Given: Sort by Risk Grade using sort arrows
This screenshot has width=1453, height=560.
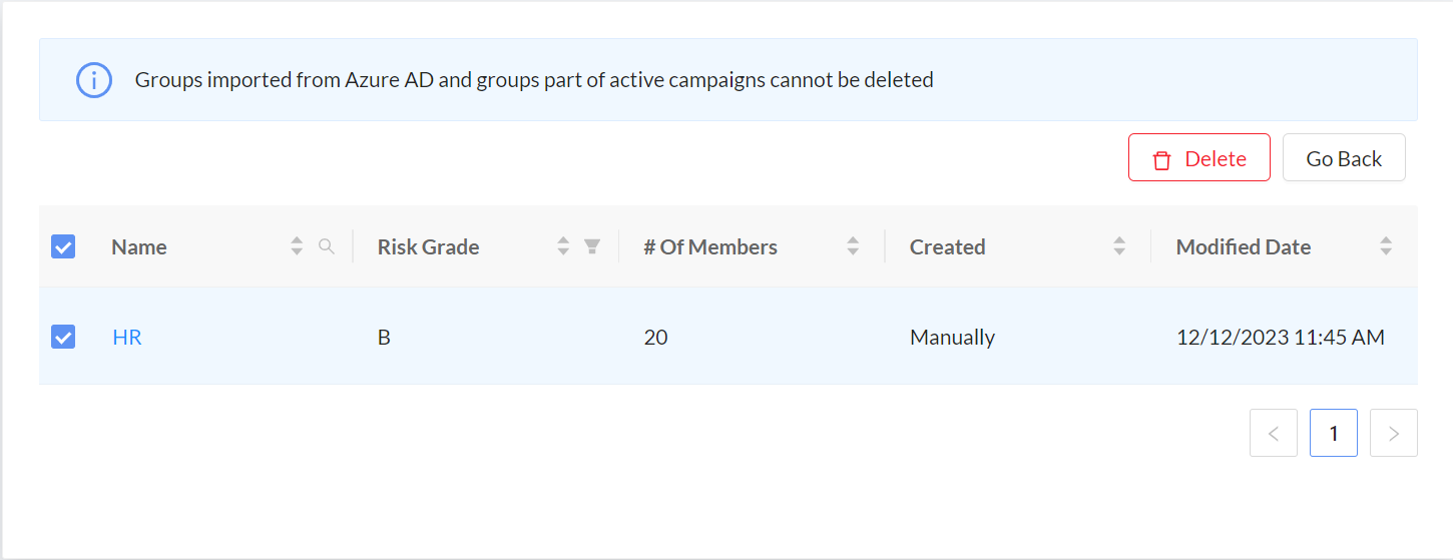Looking at the screenshot, I should 563,246.
